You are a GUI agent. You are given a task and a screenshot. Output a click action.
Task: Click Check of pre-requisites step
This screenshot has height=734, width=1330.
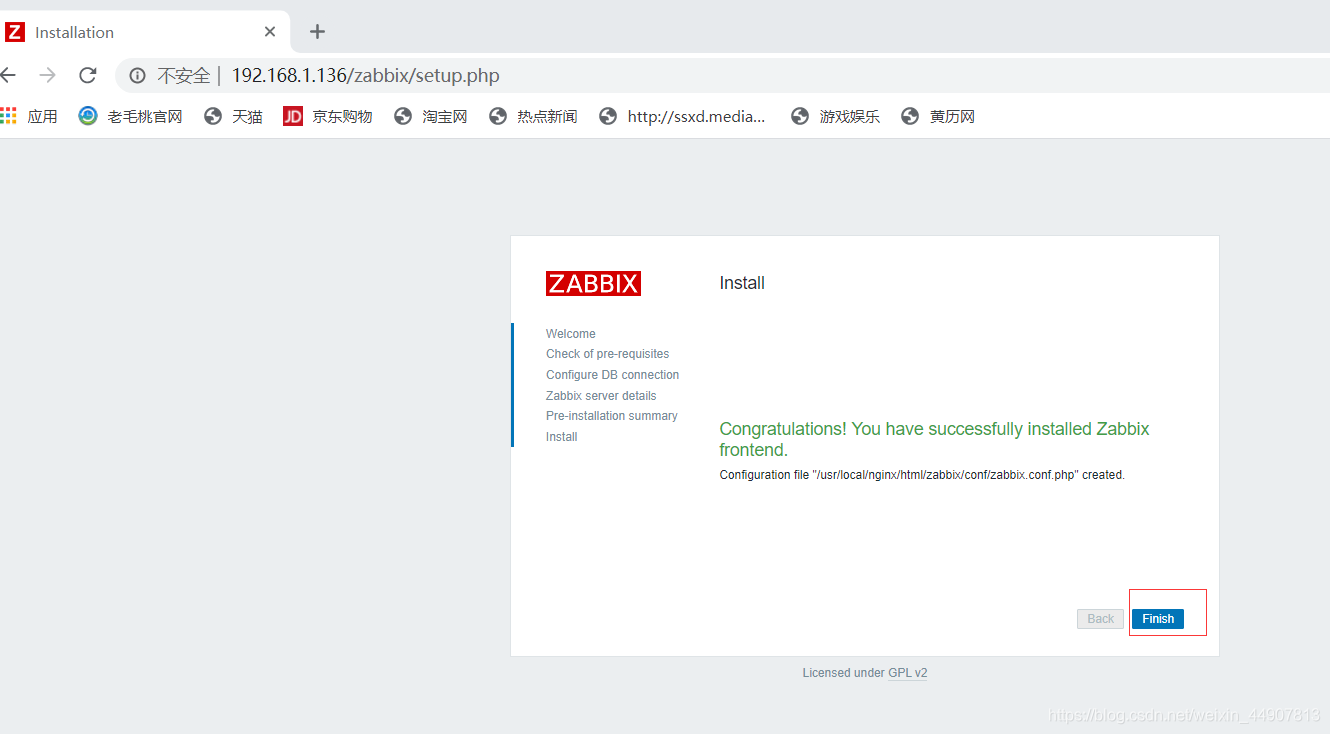tap(608, 354)
